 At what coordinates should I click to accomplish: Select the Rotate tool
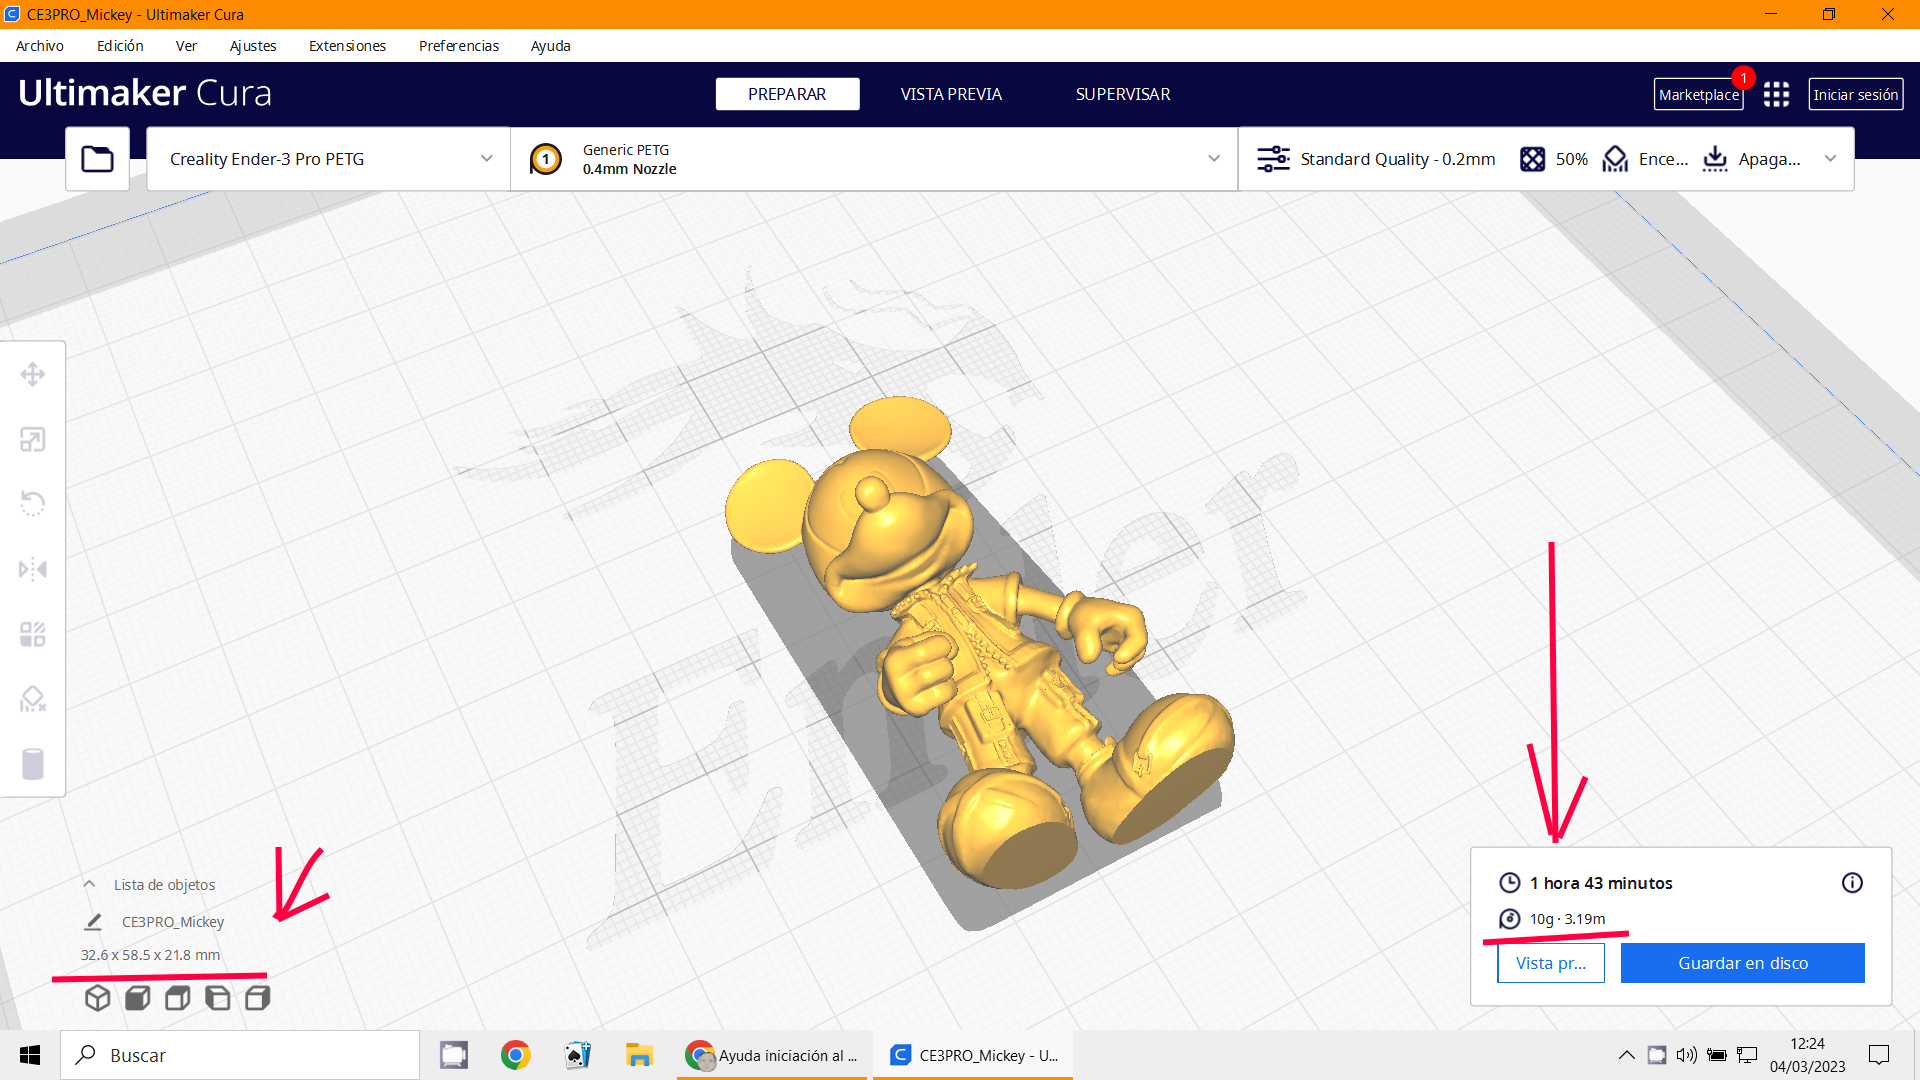[x=33, y=503]
